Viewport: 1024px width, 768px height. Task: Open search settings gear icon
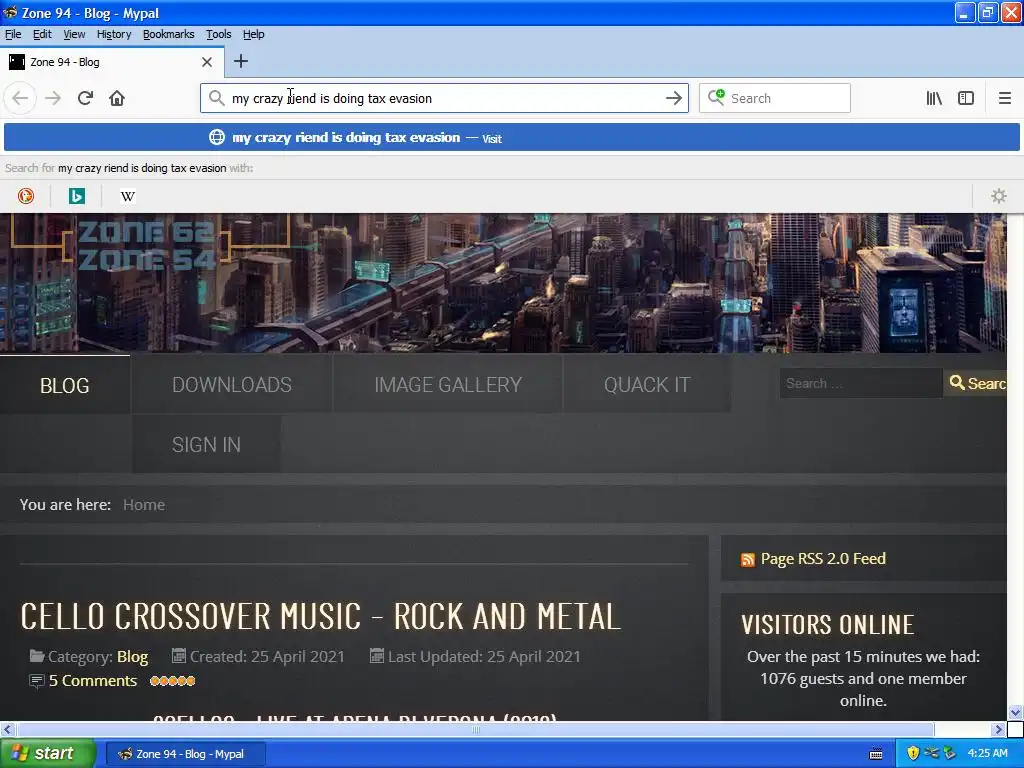pyautogui.click(x=999, y=196)
